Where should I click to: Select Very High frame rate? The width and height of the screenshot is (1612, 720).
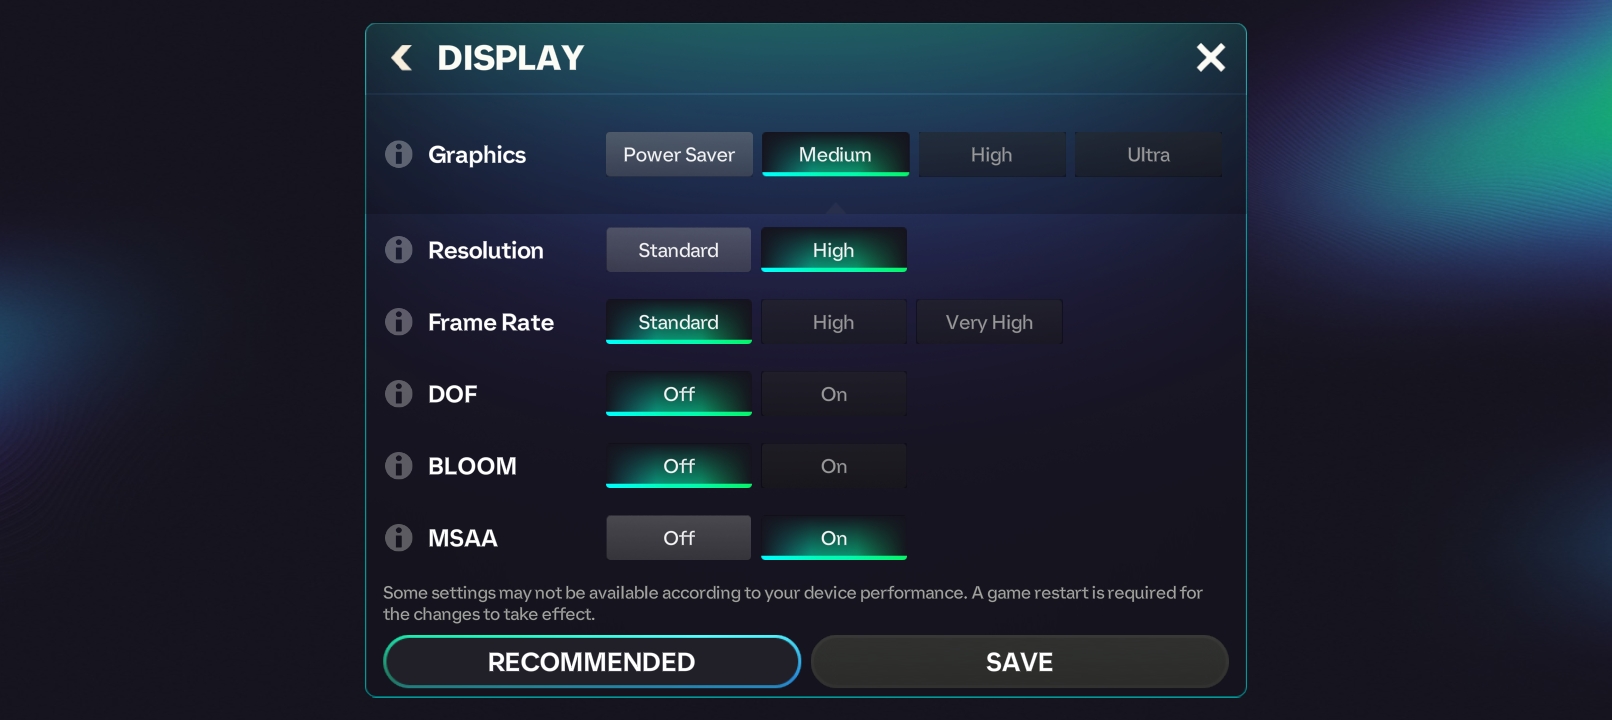click(x=989, y=322)
